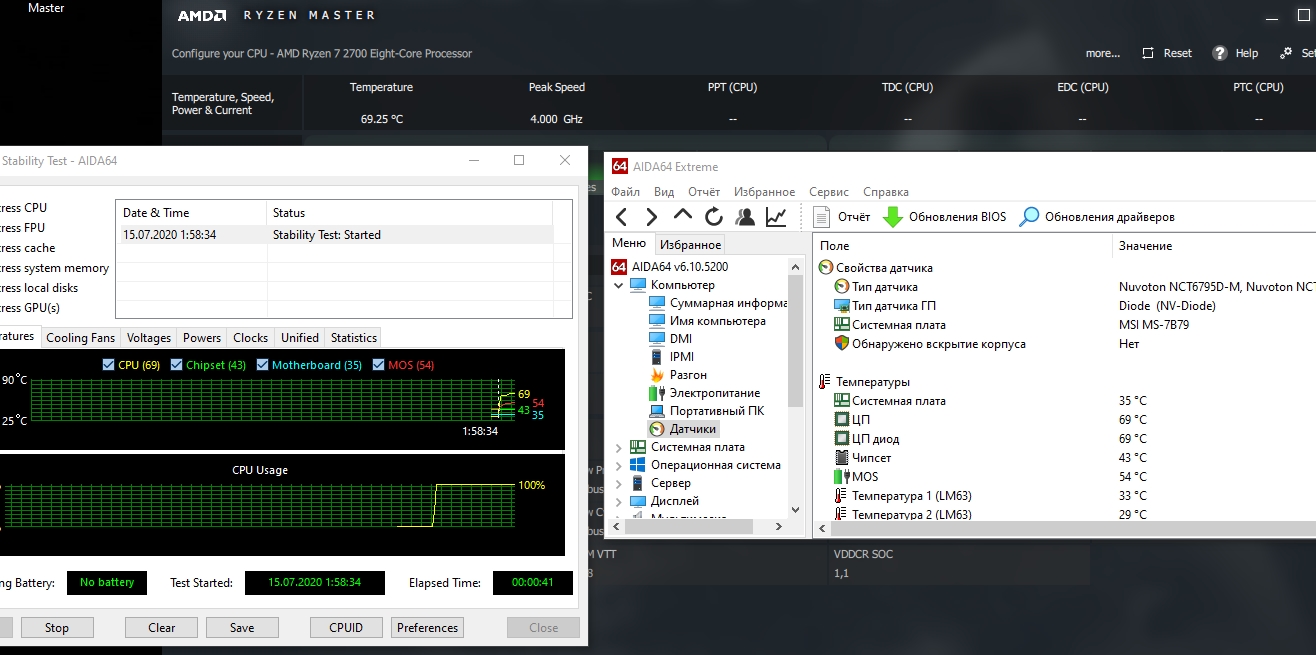Click the Ryzen Master Reset icon
The width and height of the screenshot is (1316, 655).
pos(1147,53)
